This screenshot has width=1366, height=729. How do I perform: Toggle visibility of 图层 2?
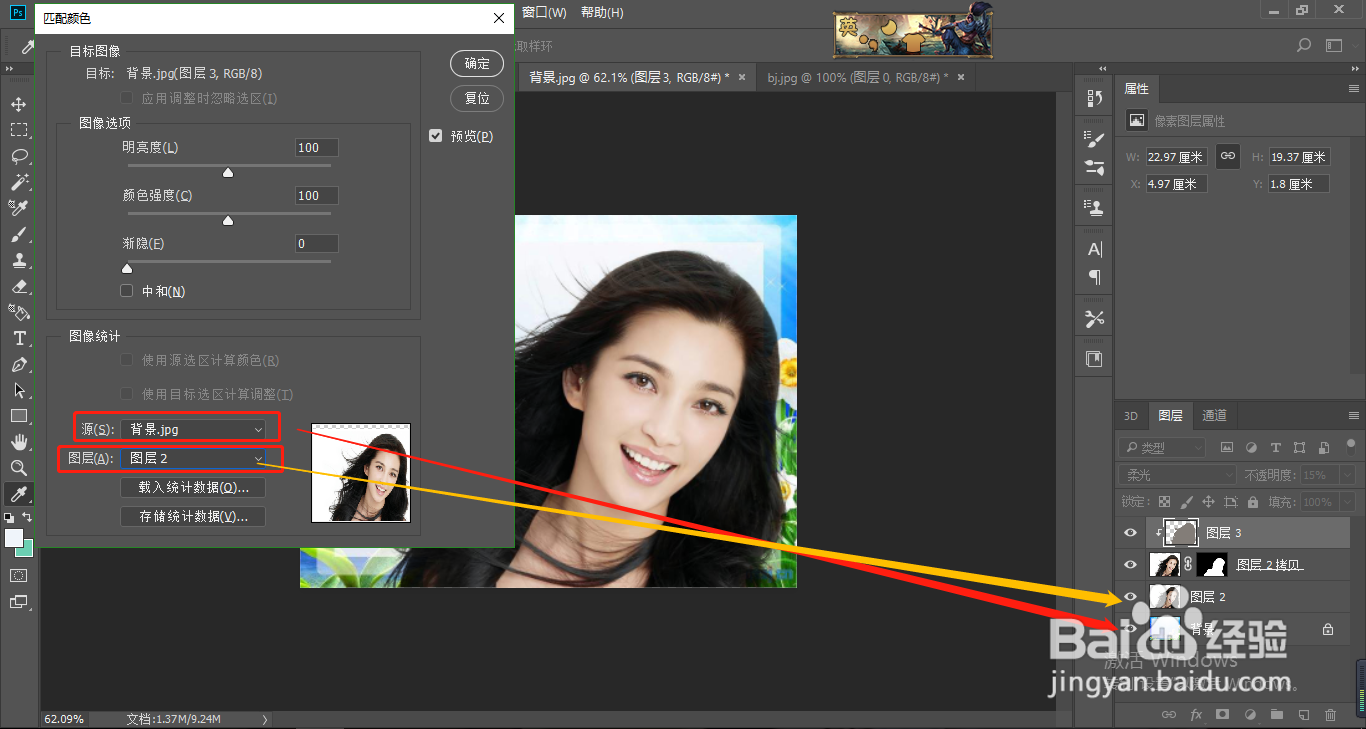[1130, 596]
